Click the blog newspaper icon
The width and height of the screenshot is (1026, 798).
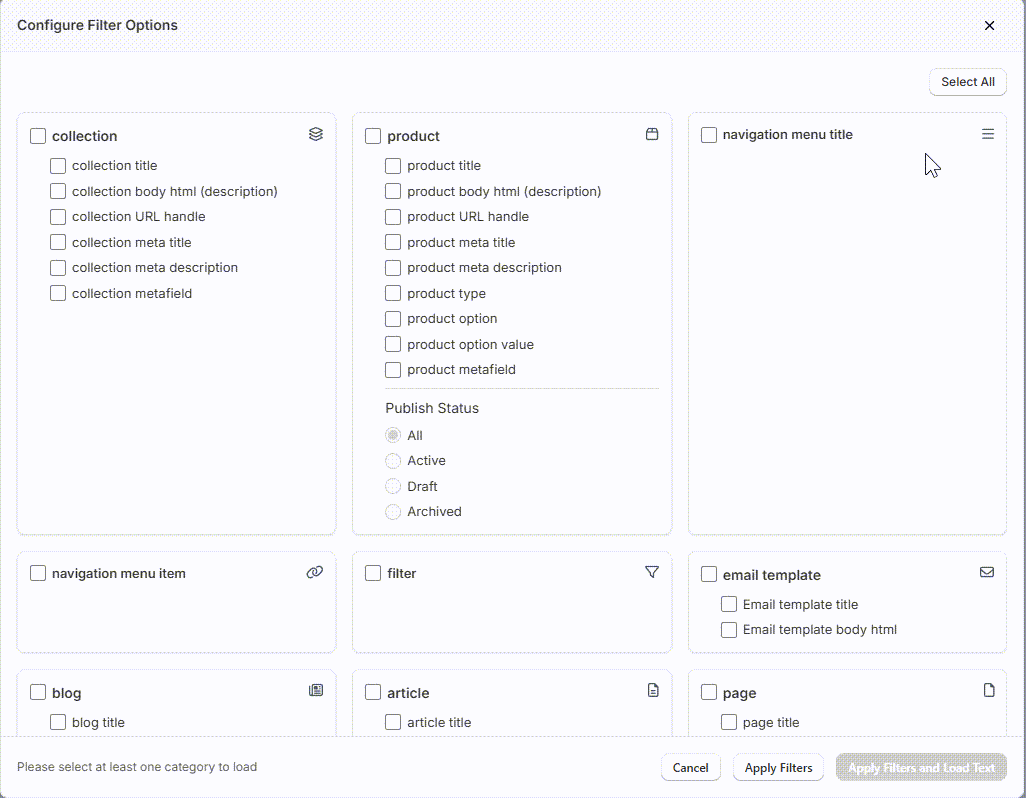pos(316,690)
